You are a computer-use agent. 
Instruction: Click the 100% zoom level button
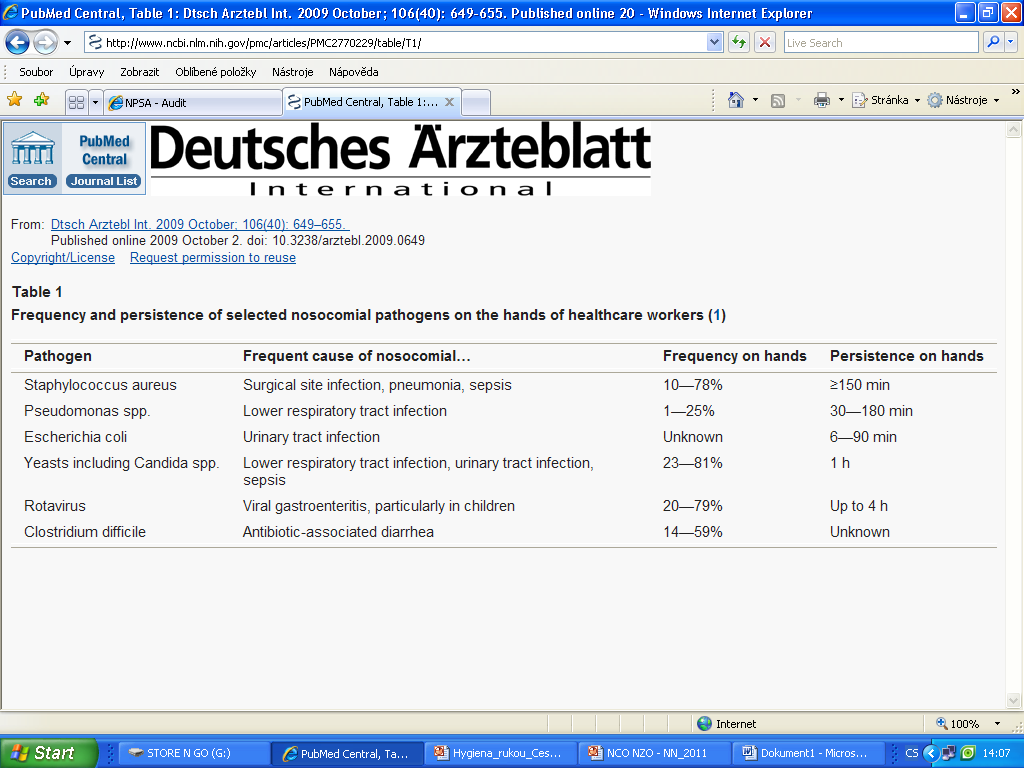(x=958, y=724)
